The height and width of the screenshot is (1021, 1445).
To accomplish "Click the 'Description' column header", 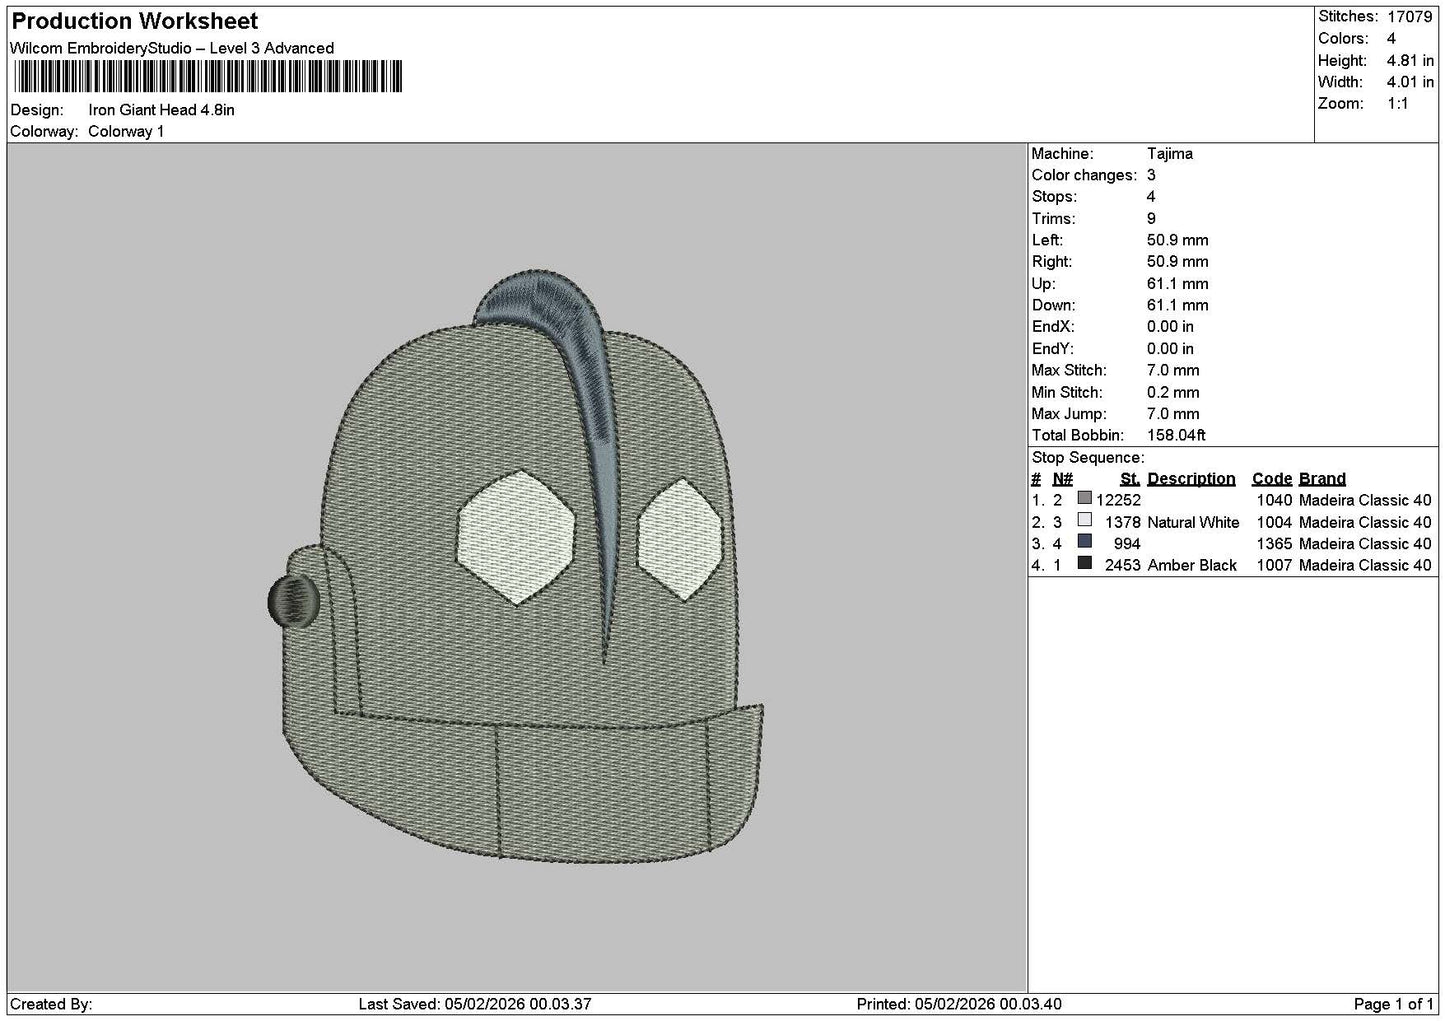I will (1191, 479).
